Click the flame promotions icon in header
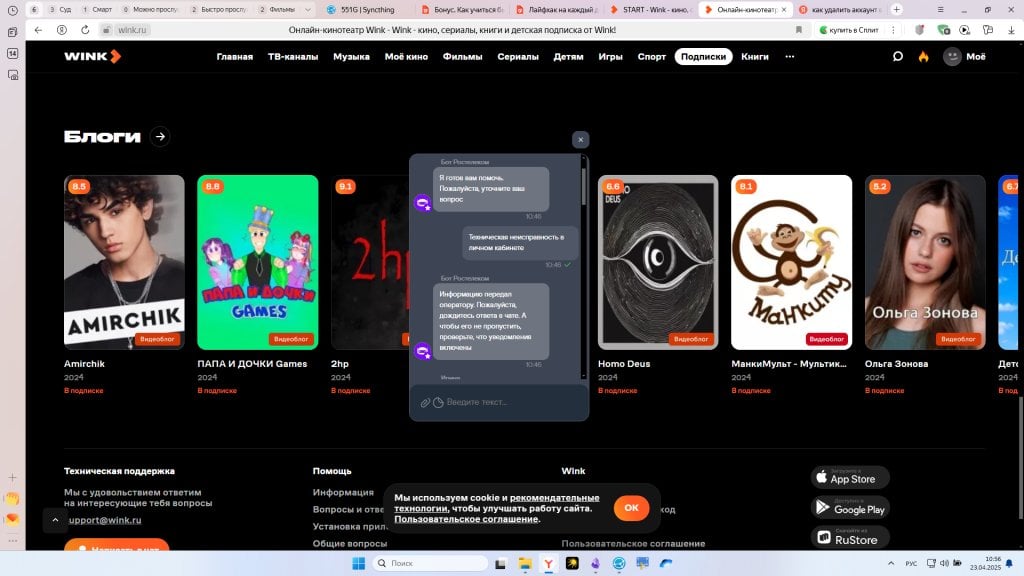This screenshot has height=576, width=1024. pyautogui.click(x=923, y=57)
